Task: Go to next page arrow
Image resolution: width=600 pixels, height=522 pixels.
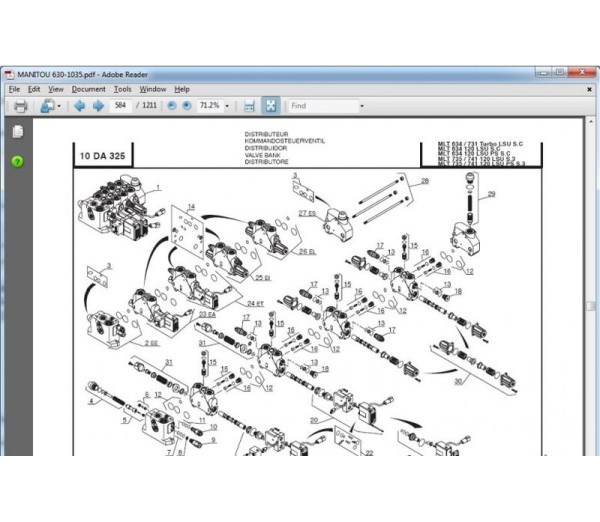Action: (98, 106)
